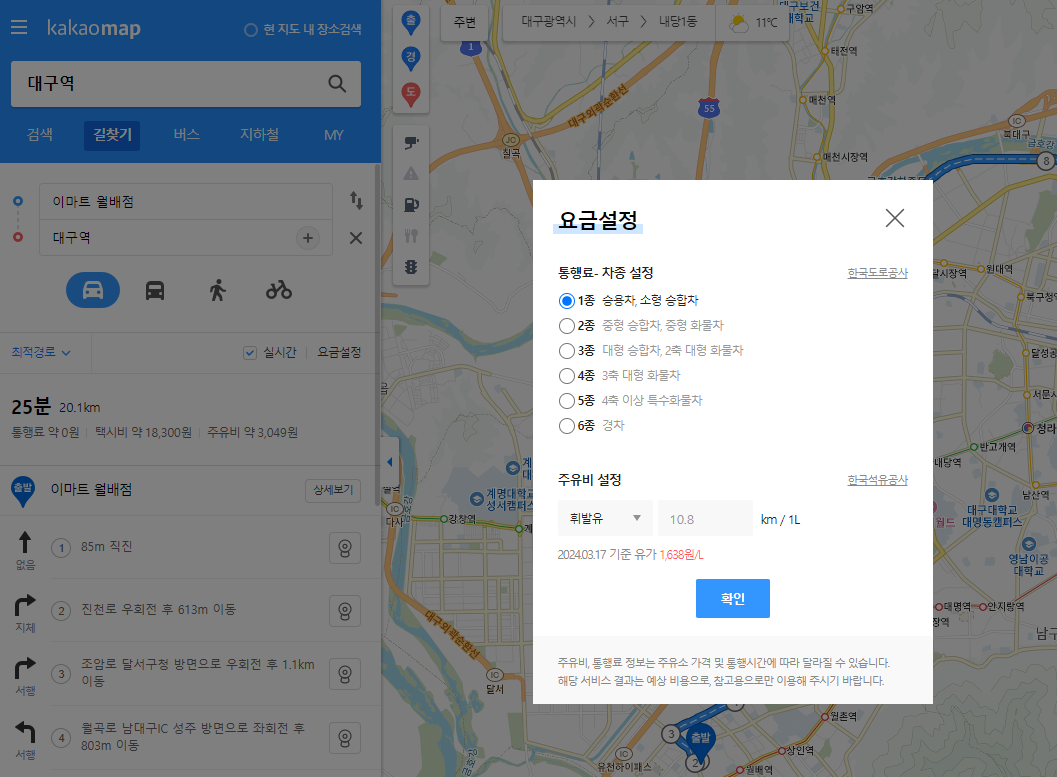Image resolution: width=1057 pixels, height=777 pixels.
Task: Click the search magnifier icon
Action: (x=336, y=84)
